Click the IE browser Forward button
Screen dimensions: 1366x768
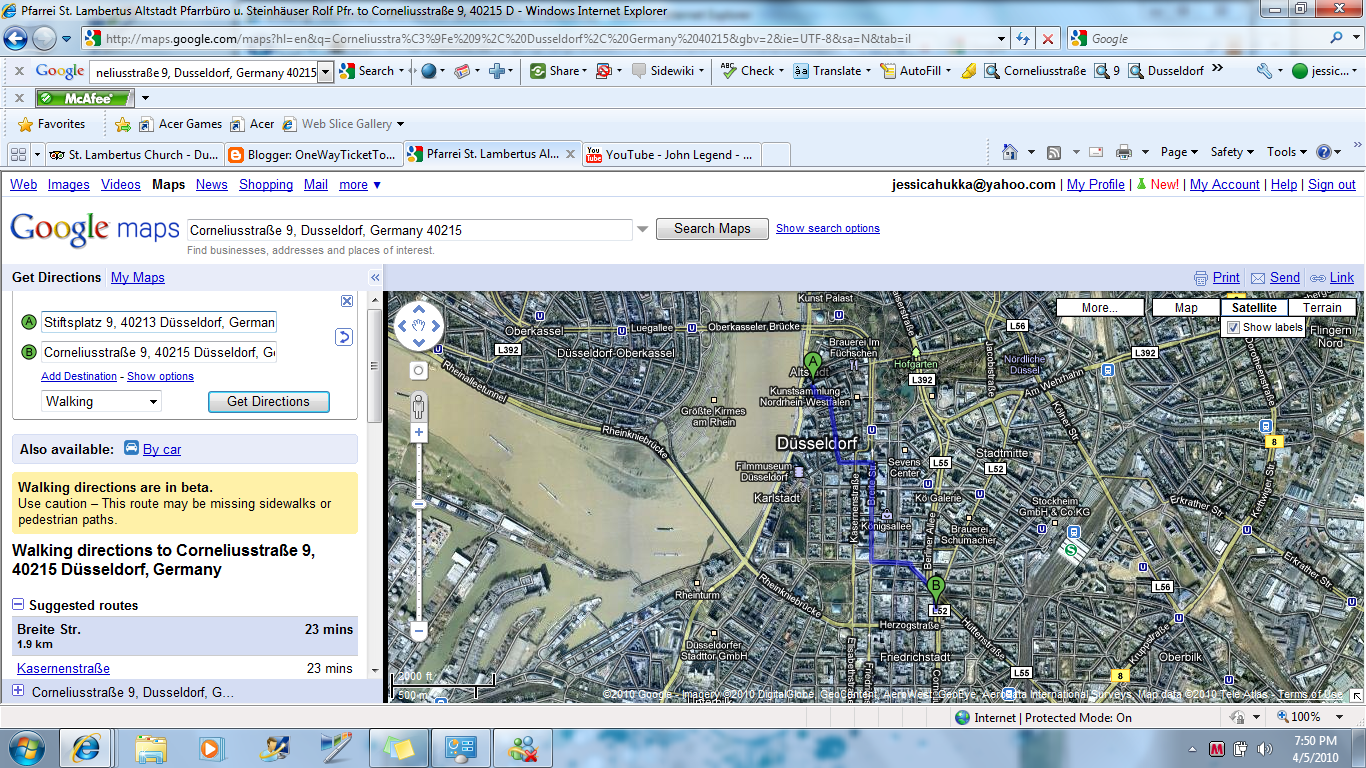click(45, 38)
